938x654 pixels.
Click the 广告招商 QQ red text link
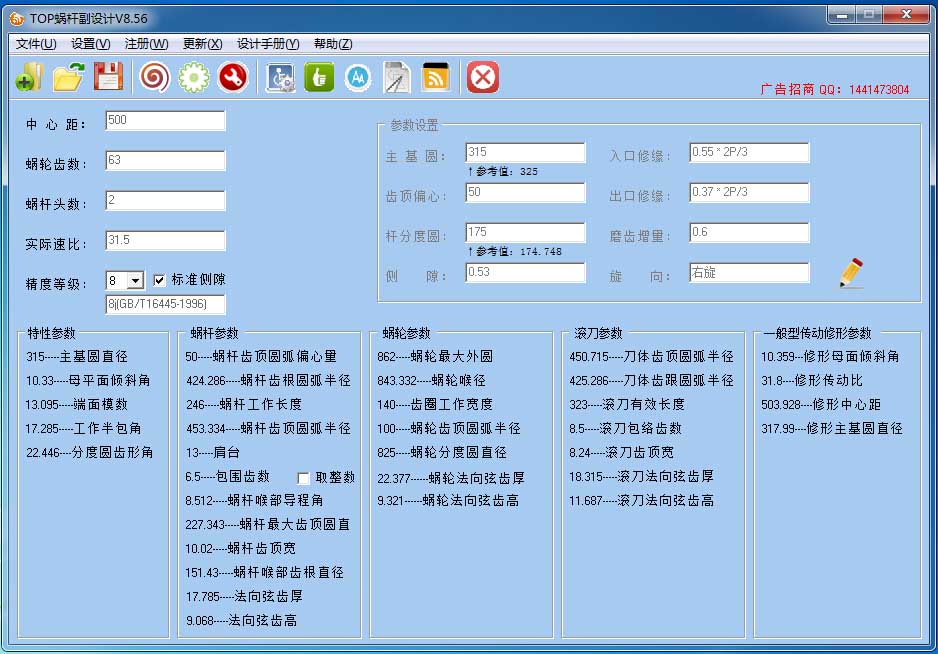(x=834, y=89)
